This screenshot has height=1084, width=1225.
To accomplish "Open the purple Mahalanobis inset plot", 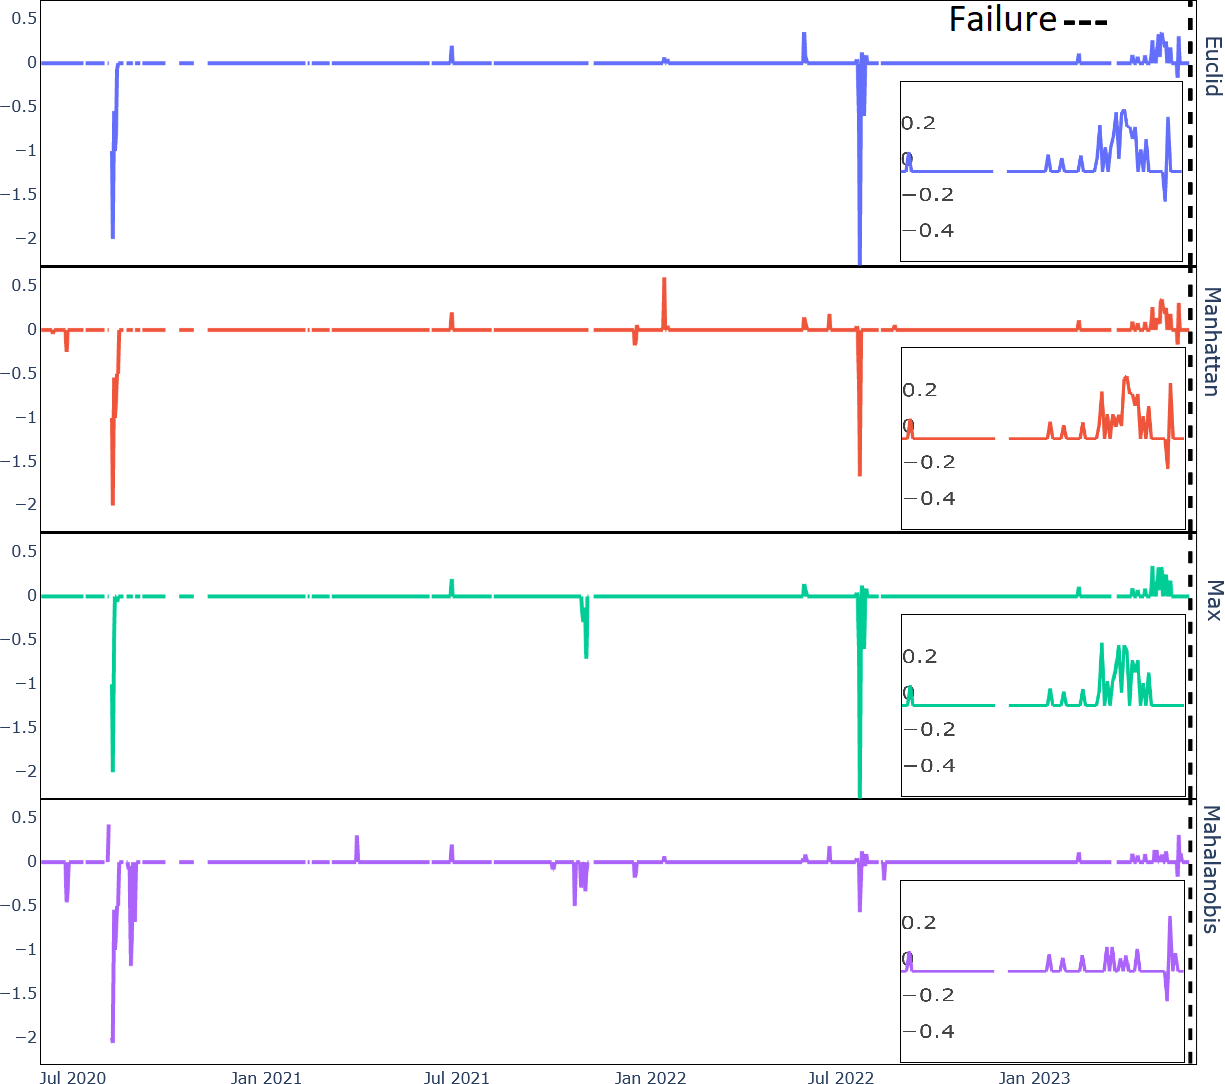I will (x=1042, y=971).
